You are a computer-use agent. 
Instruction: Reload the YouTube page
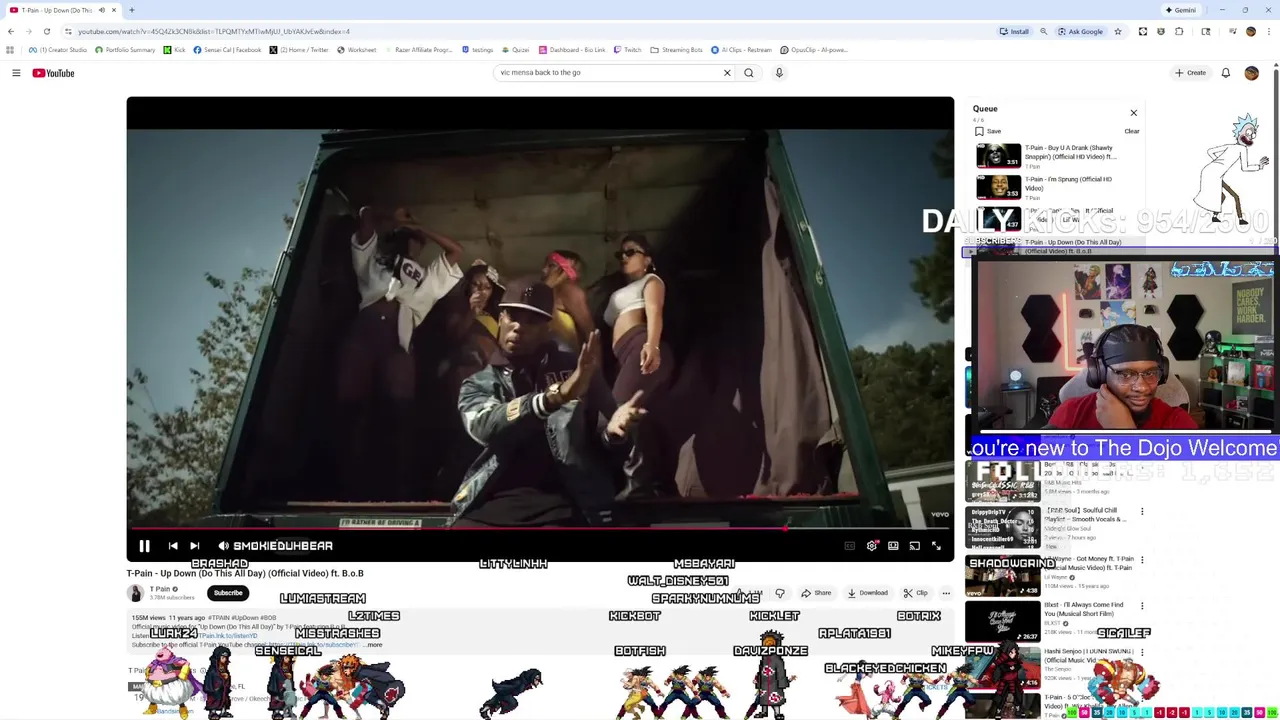(47, 31)
